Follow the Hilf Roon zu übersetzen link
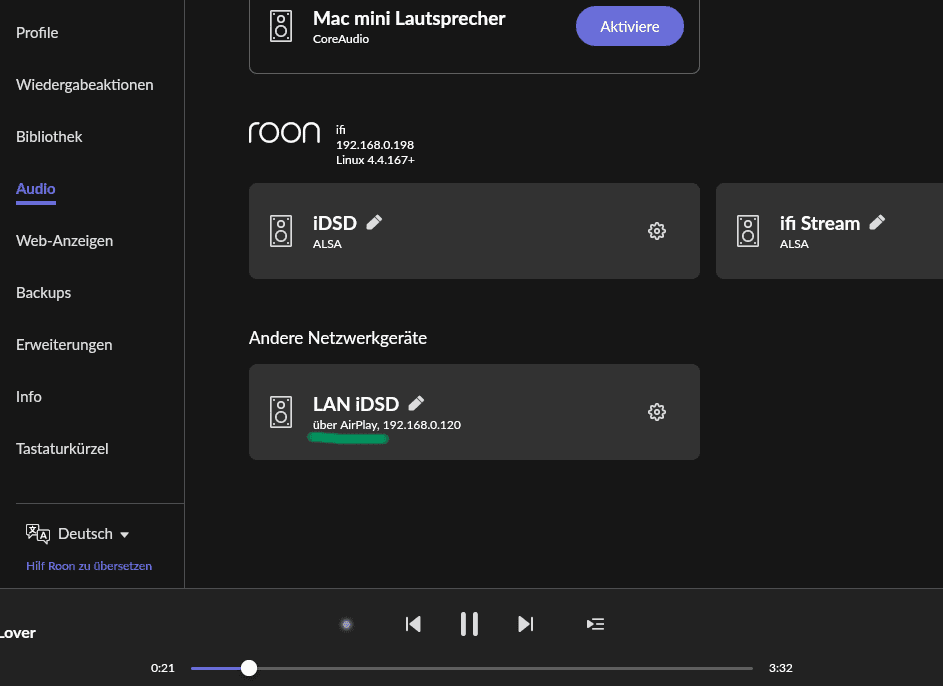 coord(89,566)
